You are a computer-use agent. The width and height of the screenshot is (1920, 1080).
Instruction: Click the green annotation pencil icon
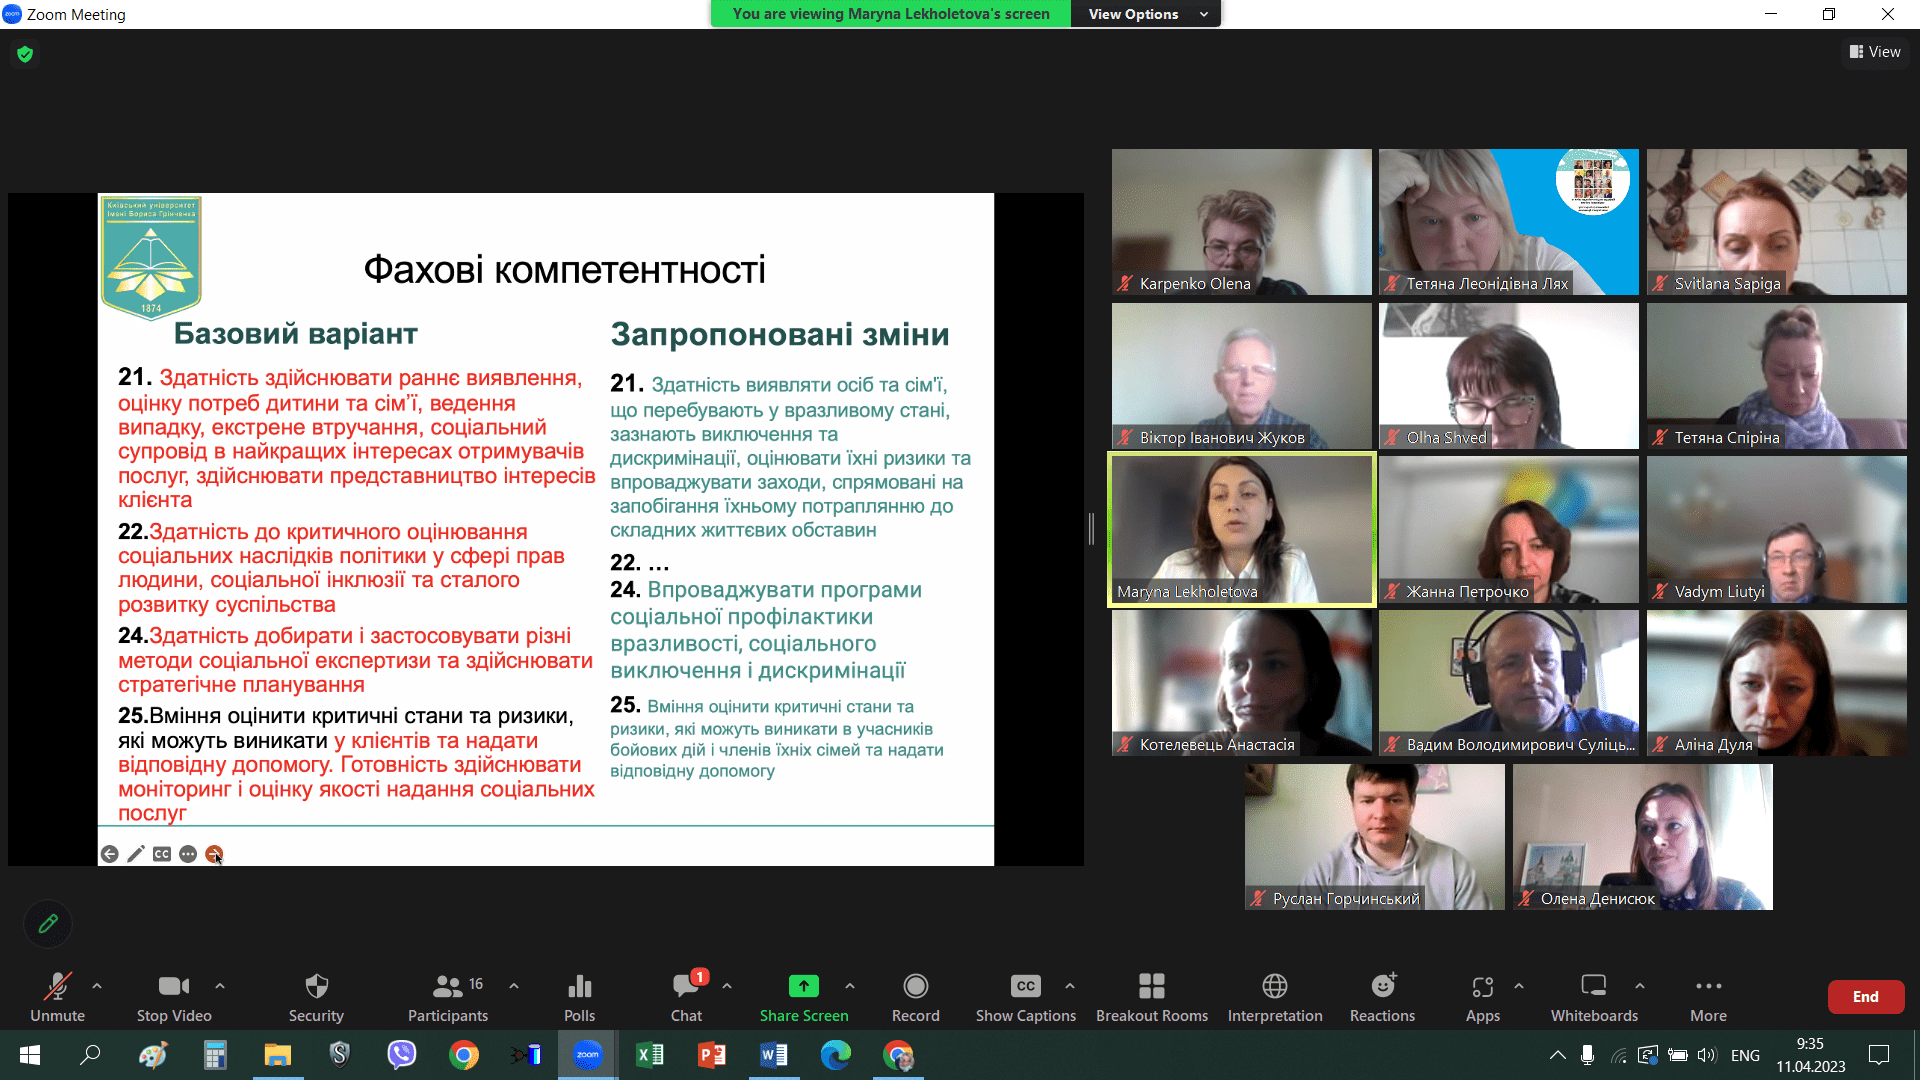[x=48, y=924]
